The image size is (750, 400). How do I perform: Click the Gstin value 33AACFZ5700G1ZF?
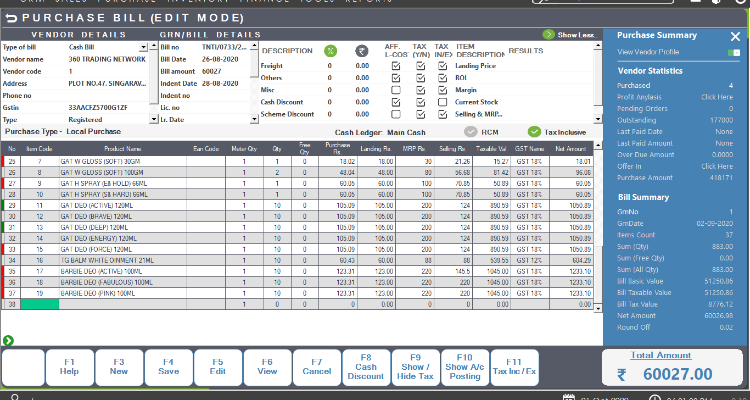click(98, 108)
